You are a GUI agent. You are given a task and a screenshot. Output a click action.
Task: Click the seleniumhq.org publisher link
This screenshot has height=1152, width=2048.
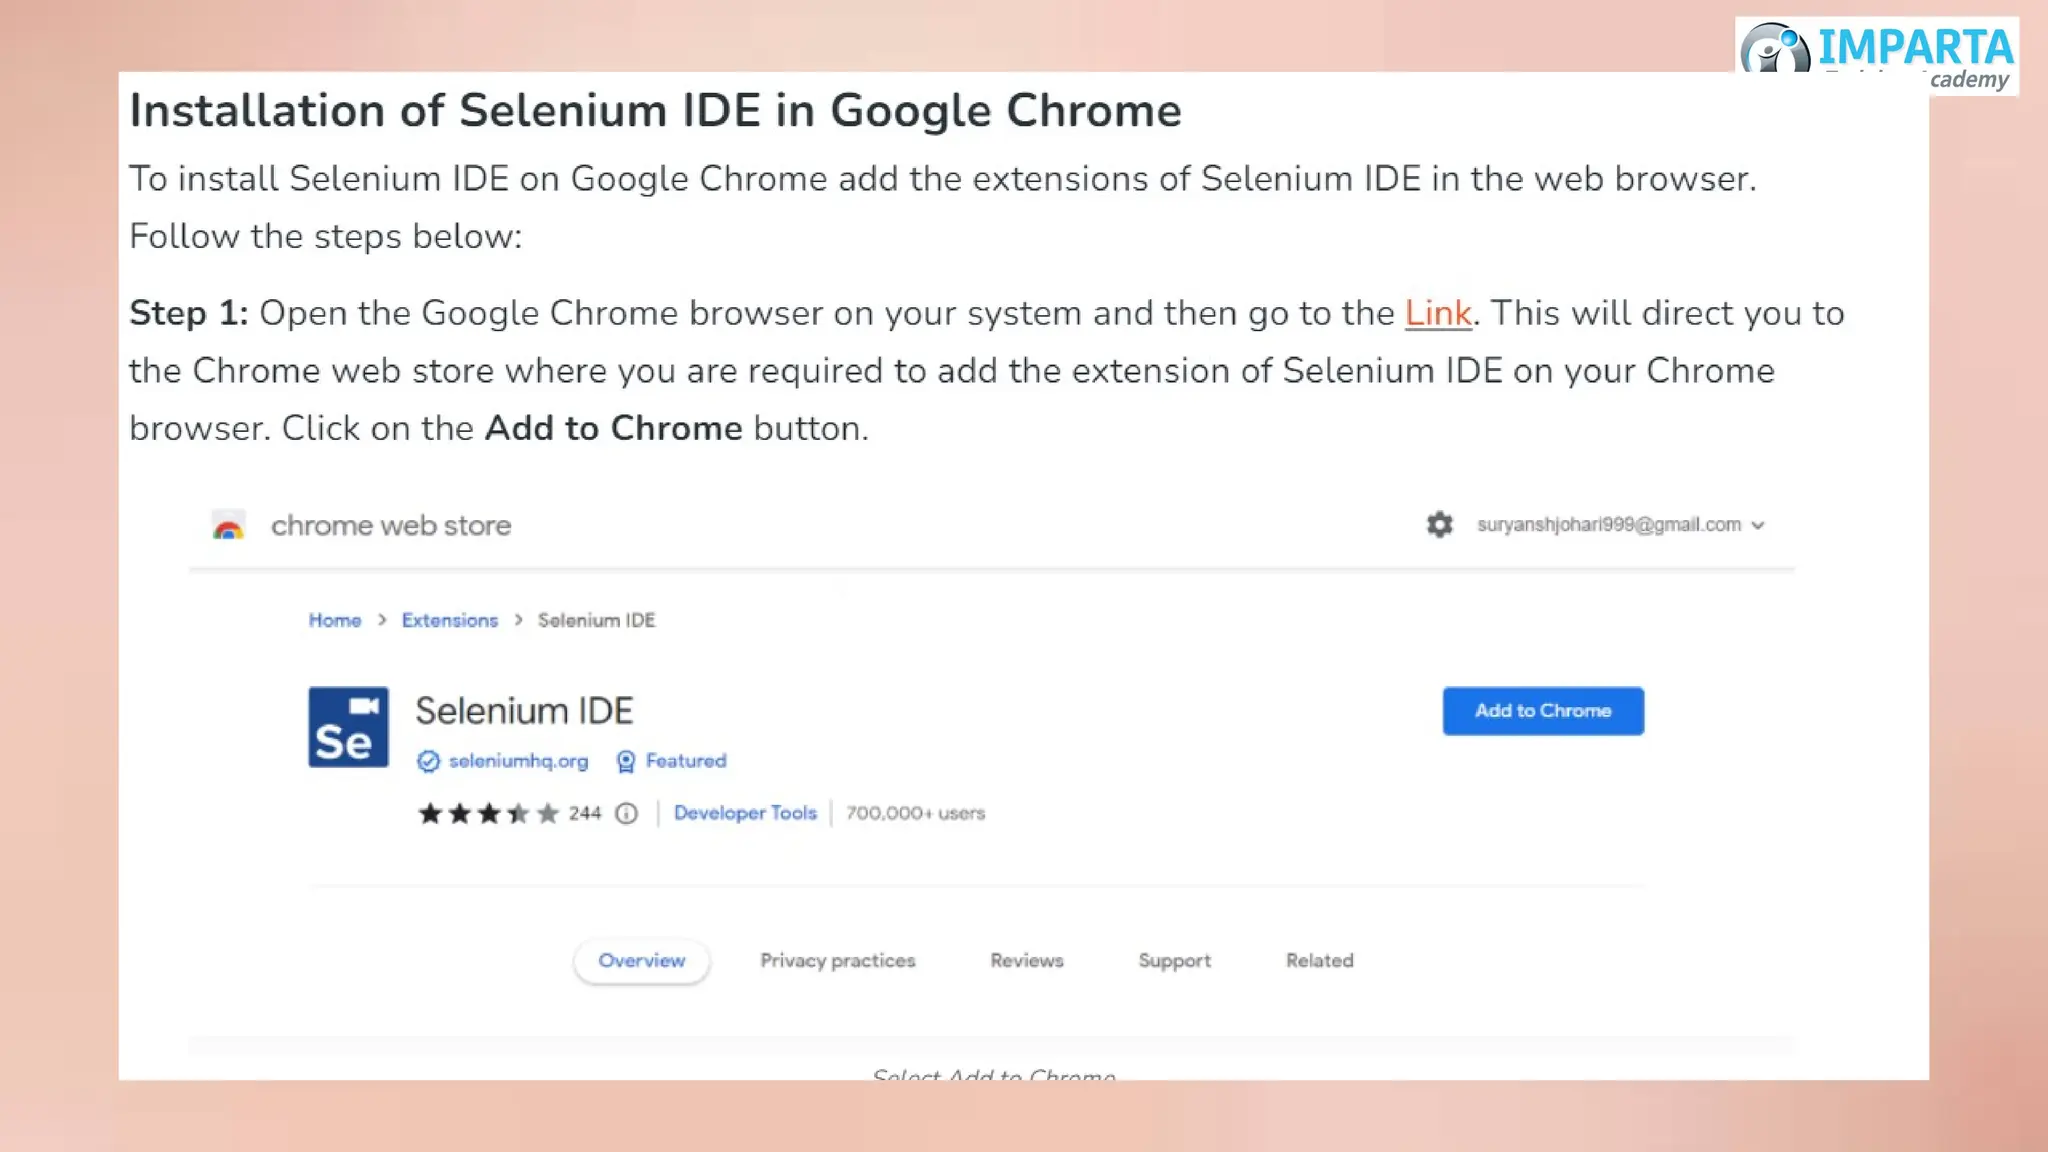pyautogui.click(x=518, y=762)
